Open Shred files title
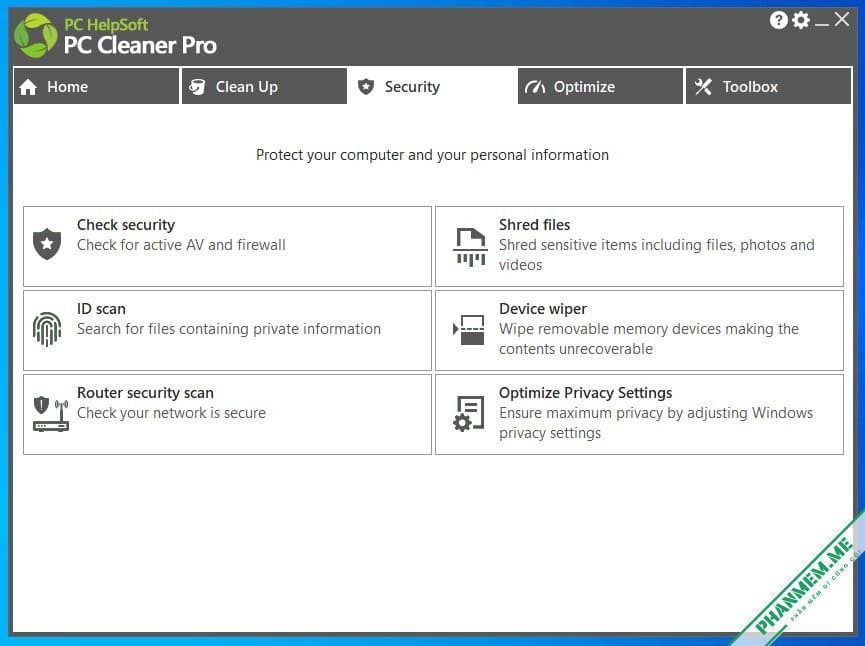 coord(535,225)
